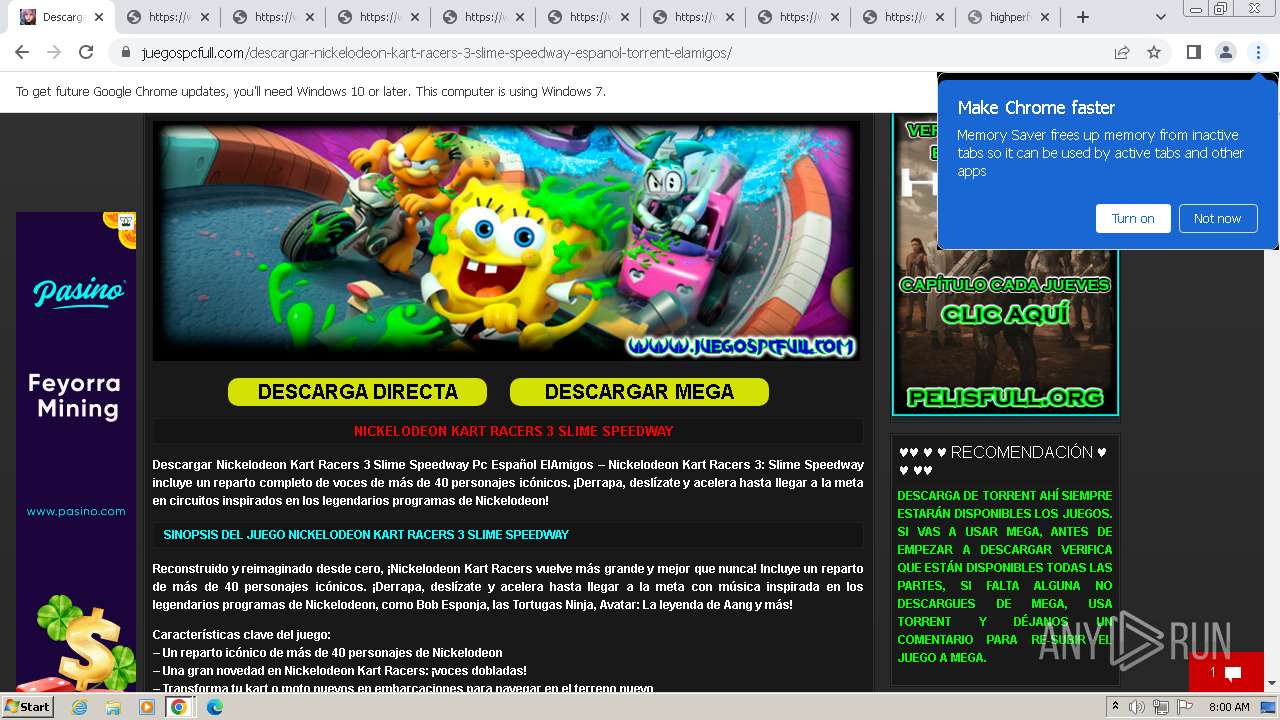The height and width of the screenshot is (720, 1280).
Task: Open the Kart Racers game banner image
Action: coord(506,241)
